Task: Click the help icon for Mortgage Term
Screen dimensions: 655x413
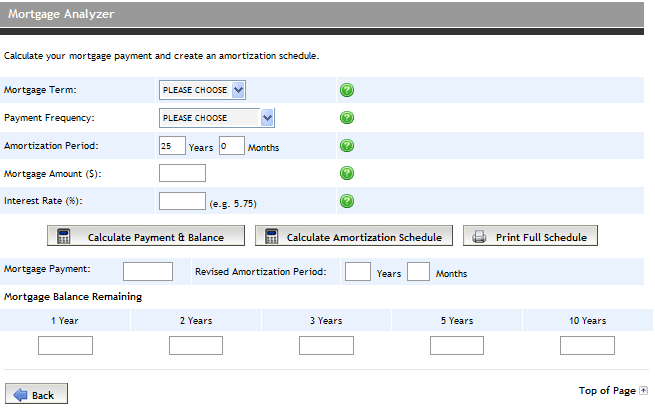Action: tap(347, 90)
